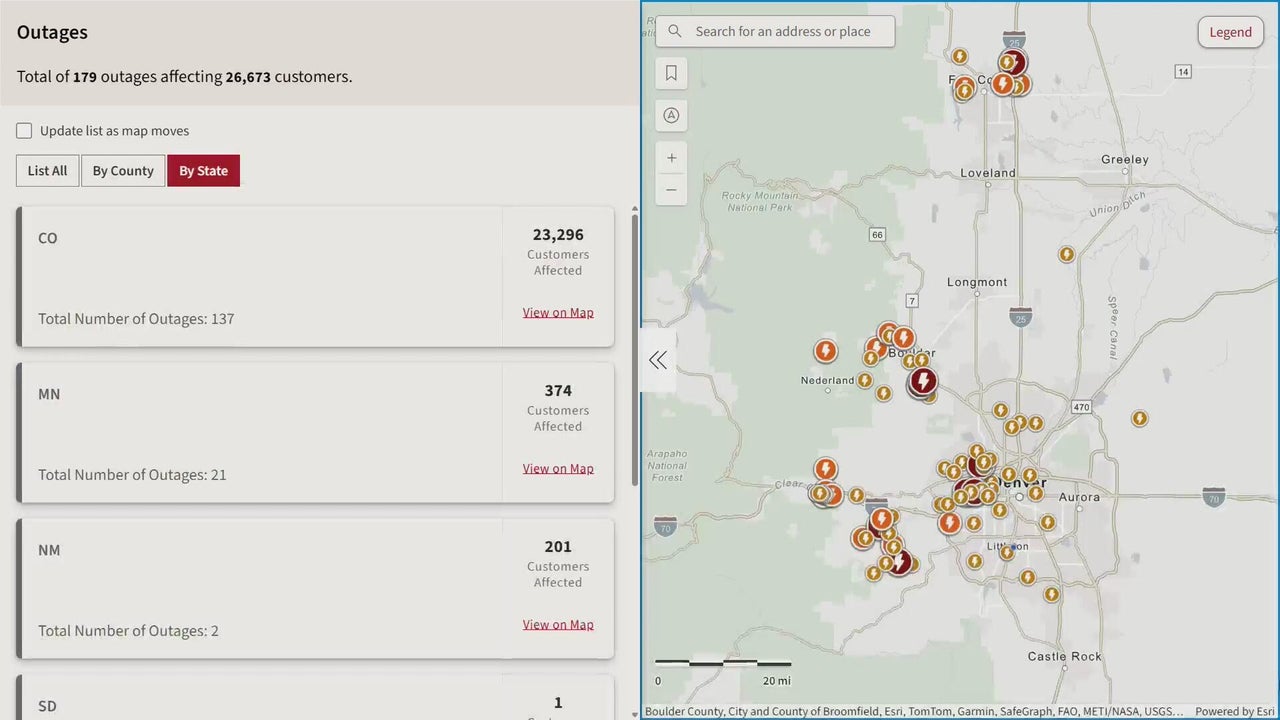The height and width of the screenshot is (720, 1280).
Task: Click the locate-me compass icon
Action: pos(671,115)
